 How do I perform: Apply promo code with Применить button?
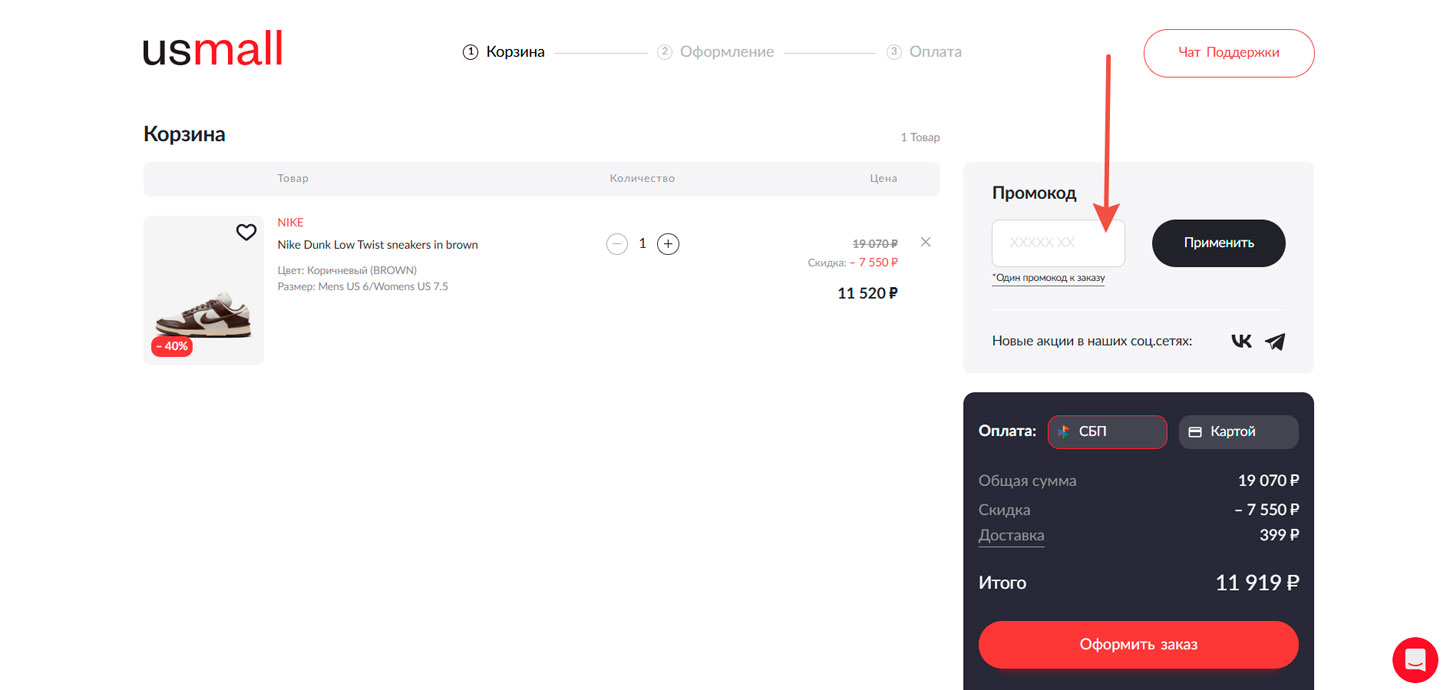[x=1218, y=243]
